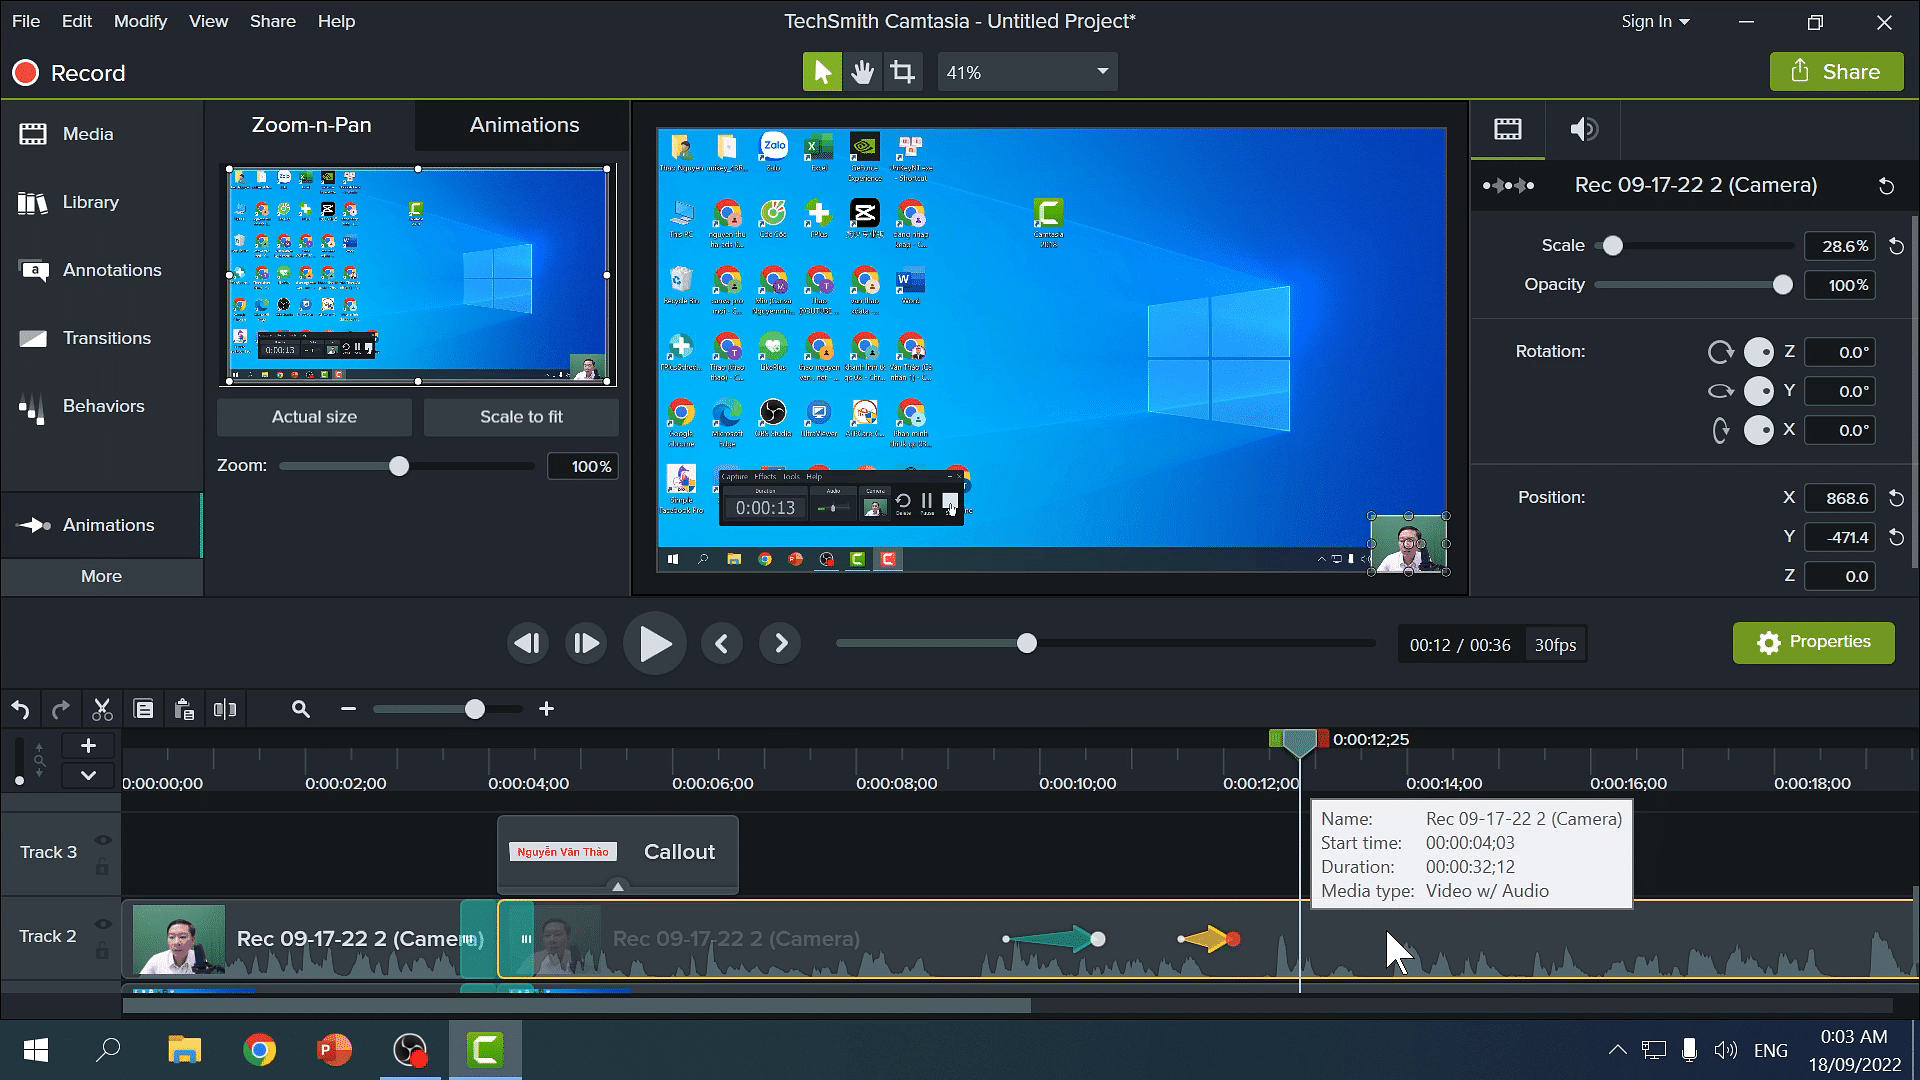This screenshot has height=1080, width=1920.
Task: Step forward one frame
Action: tap(585, 643)
